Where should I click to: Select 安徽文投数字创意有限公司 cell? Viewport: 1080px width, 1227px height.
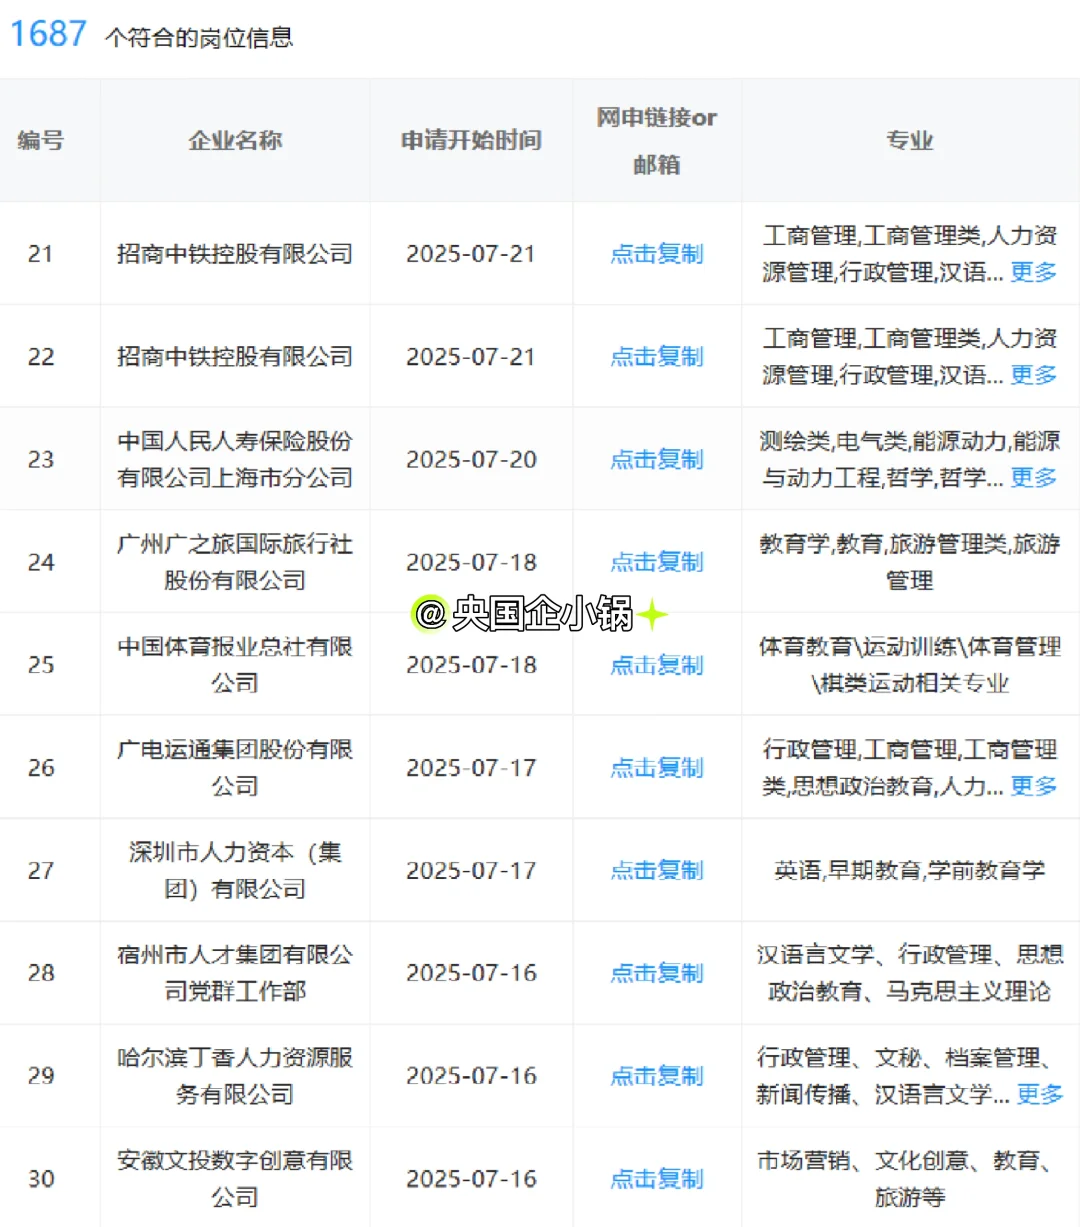point(235,1179)
